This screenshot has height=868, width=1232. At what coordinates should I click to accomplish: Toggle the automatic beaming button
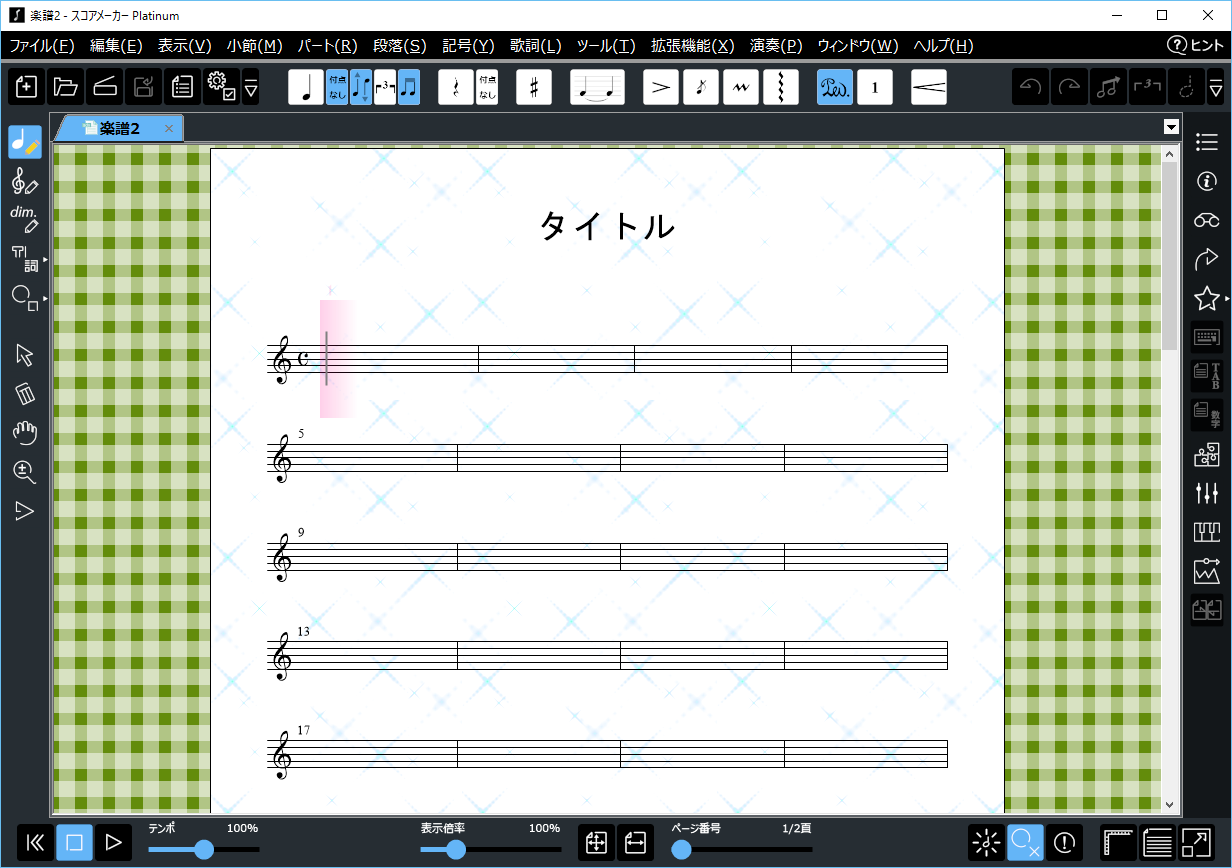409,88
